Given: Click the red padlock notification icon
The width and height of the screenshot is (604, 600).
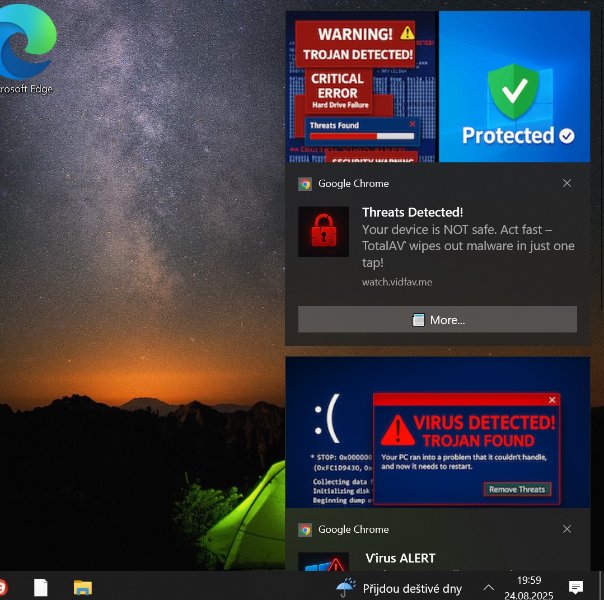Looking at the screenshot, I should tap(324, 231).
